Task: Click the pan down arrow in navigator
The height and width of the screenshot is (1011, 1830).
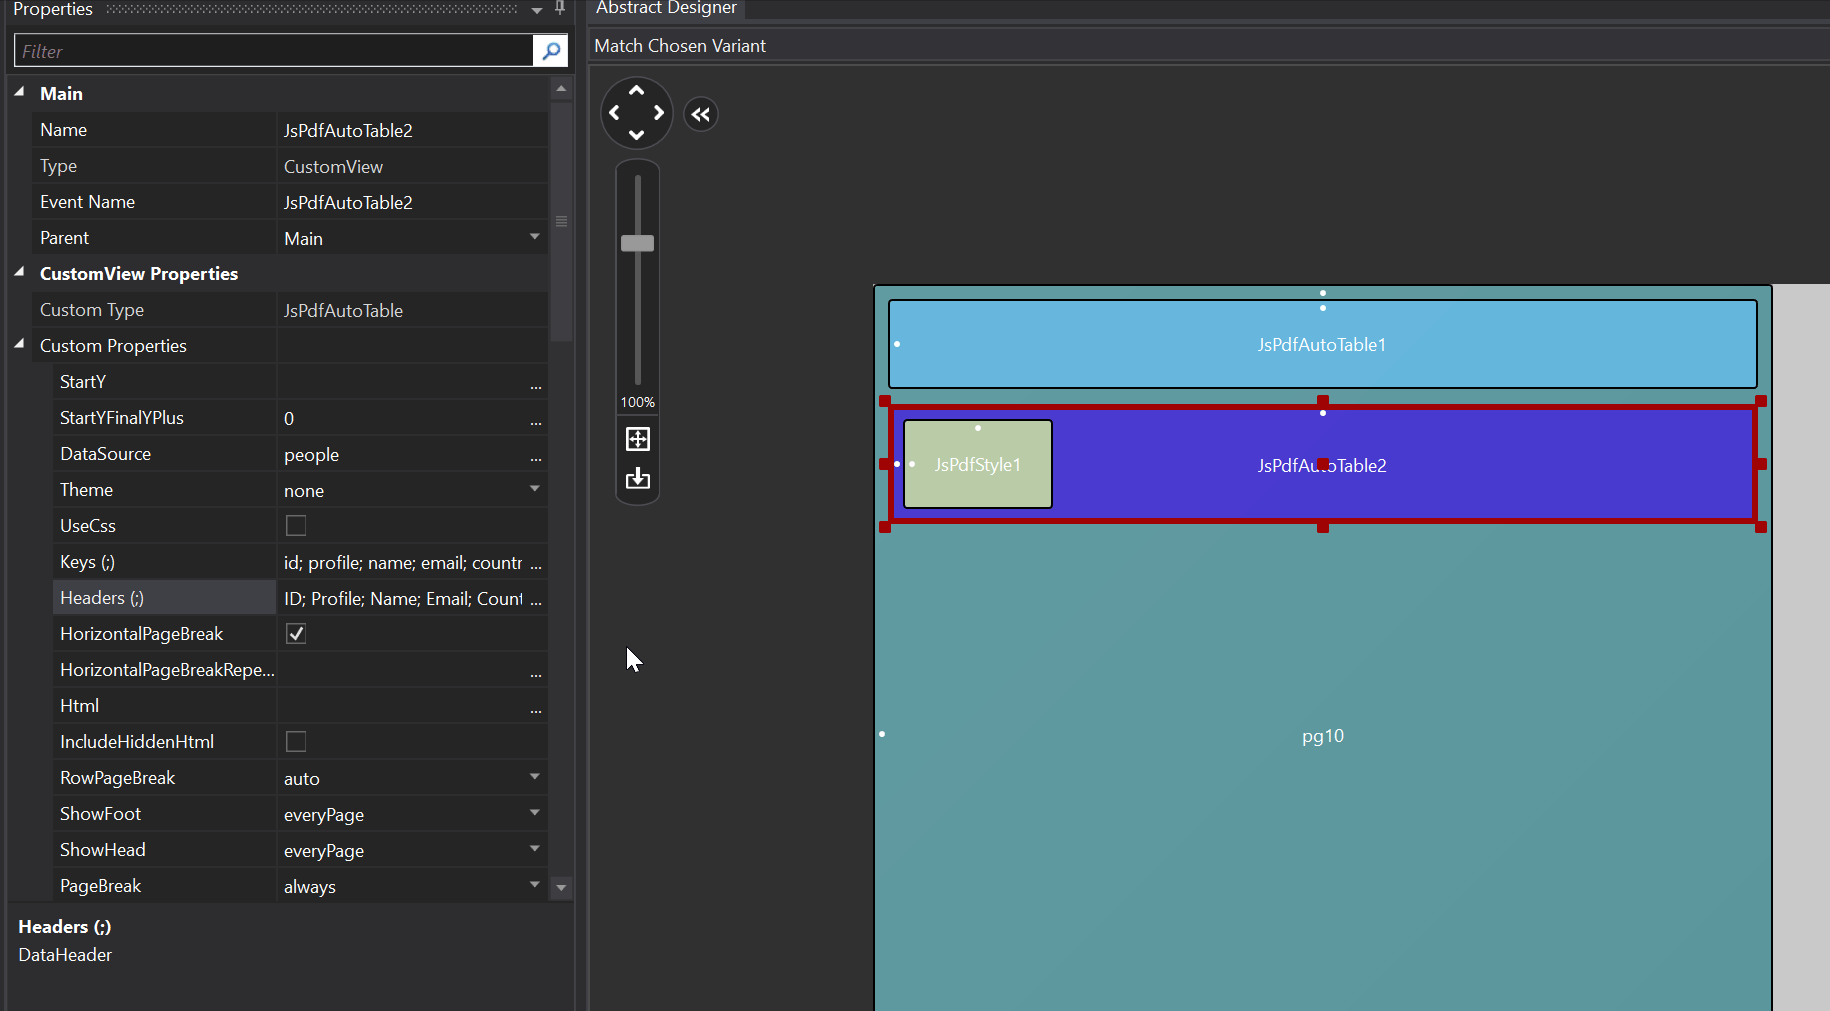Action: (636, 135)
